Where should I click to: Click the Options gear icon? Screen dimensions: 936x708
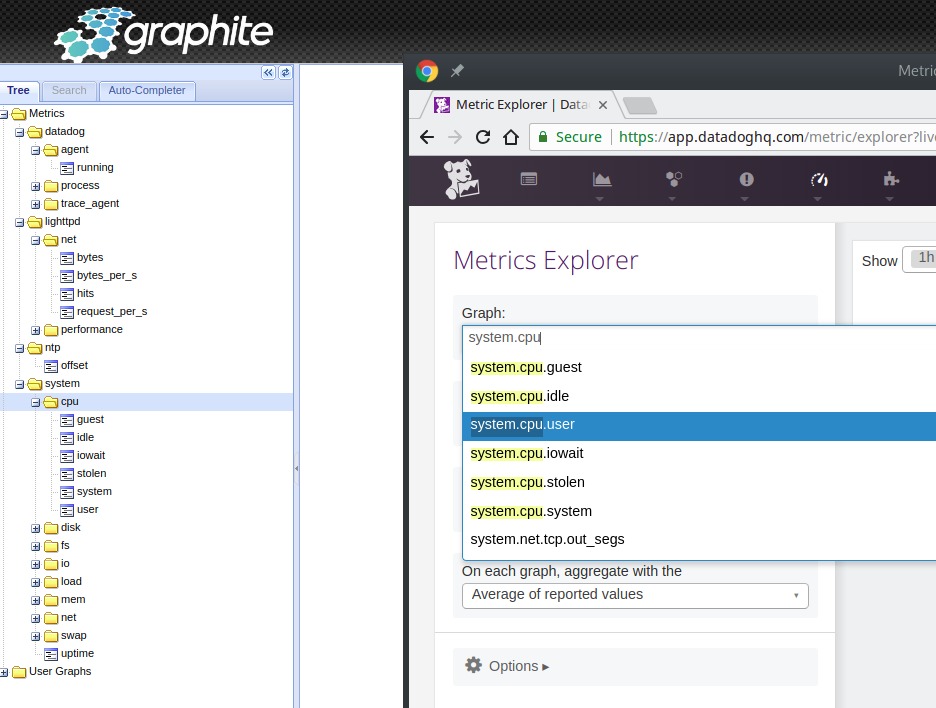tap(473, 665)
